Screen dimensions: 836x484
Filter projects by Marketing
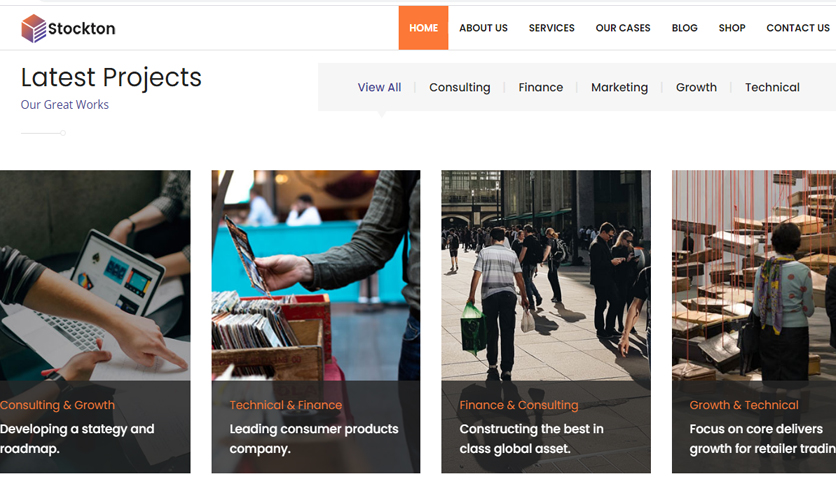click(x=620, y=87)
